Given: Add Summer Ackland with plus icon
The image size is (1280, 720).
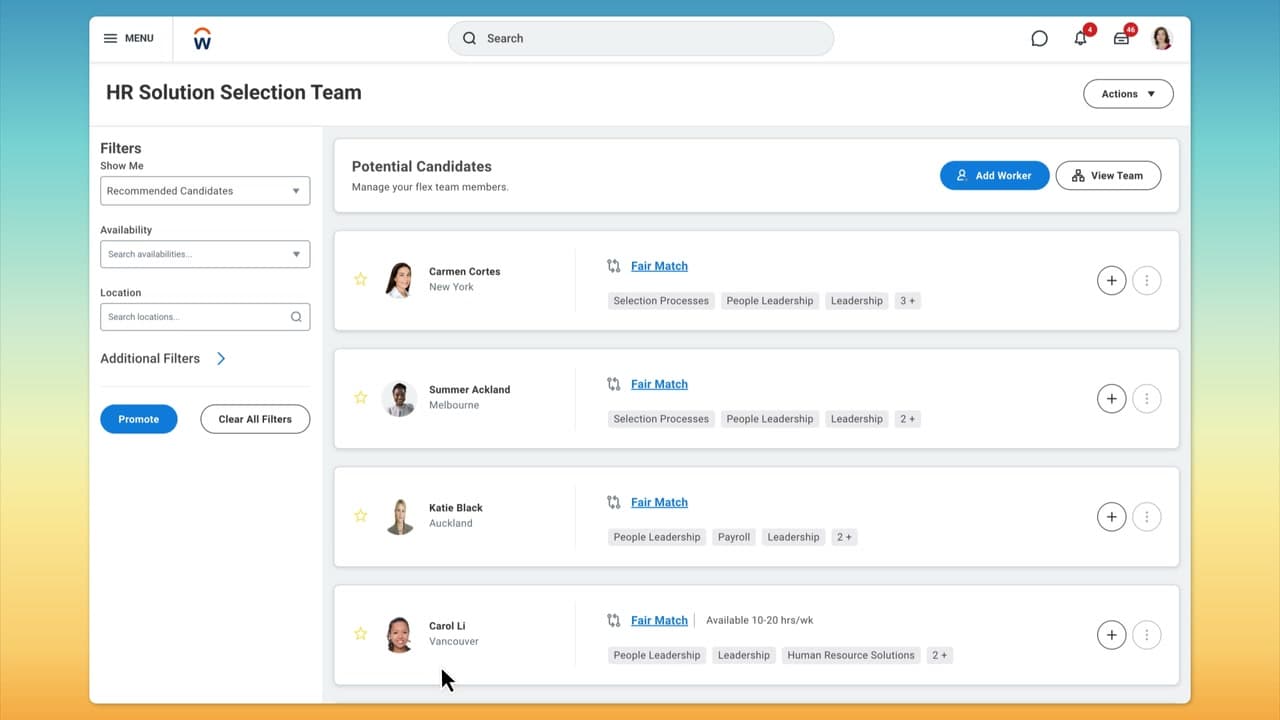Looking at the screenshot, I should click(x=1111, y=398).
